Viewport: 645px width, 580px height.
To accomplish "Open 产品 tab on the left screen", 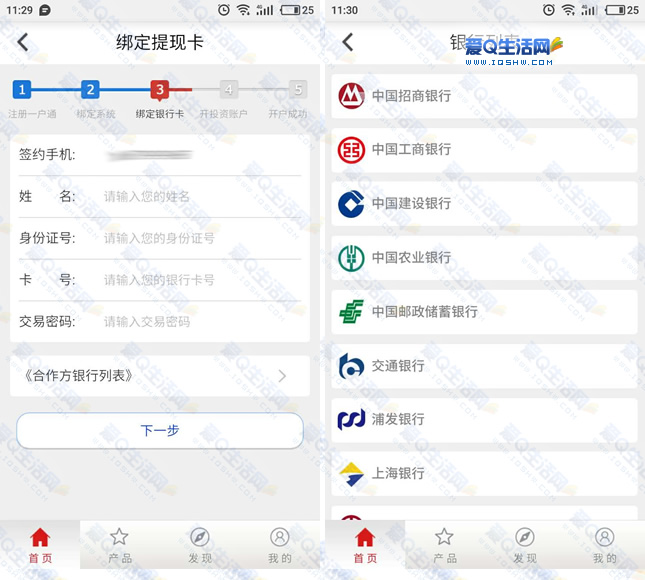I will click(120, 545).
